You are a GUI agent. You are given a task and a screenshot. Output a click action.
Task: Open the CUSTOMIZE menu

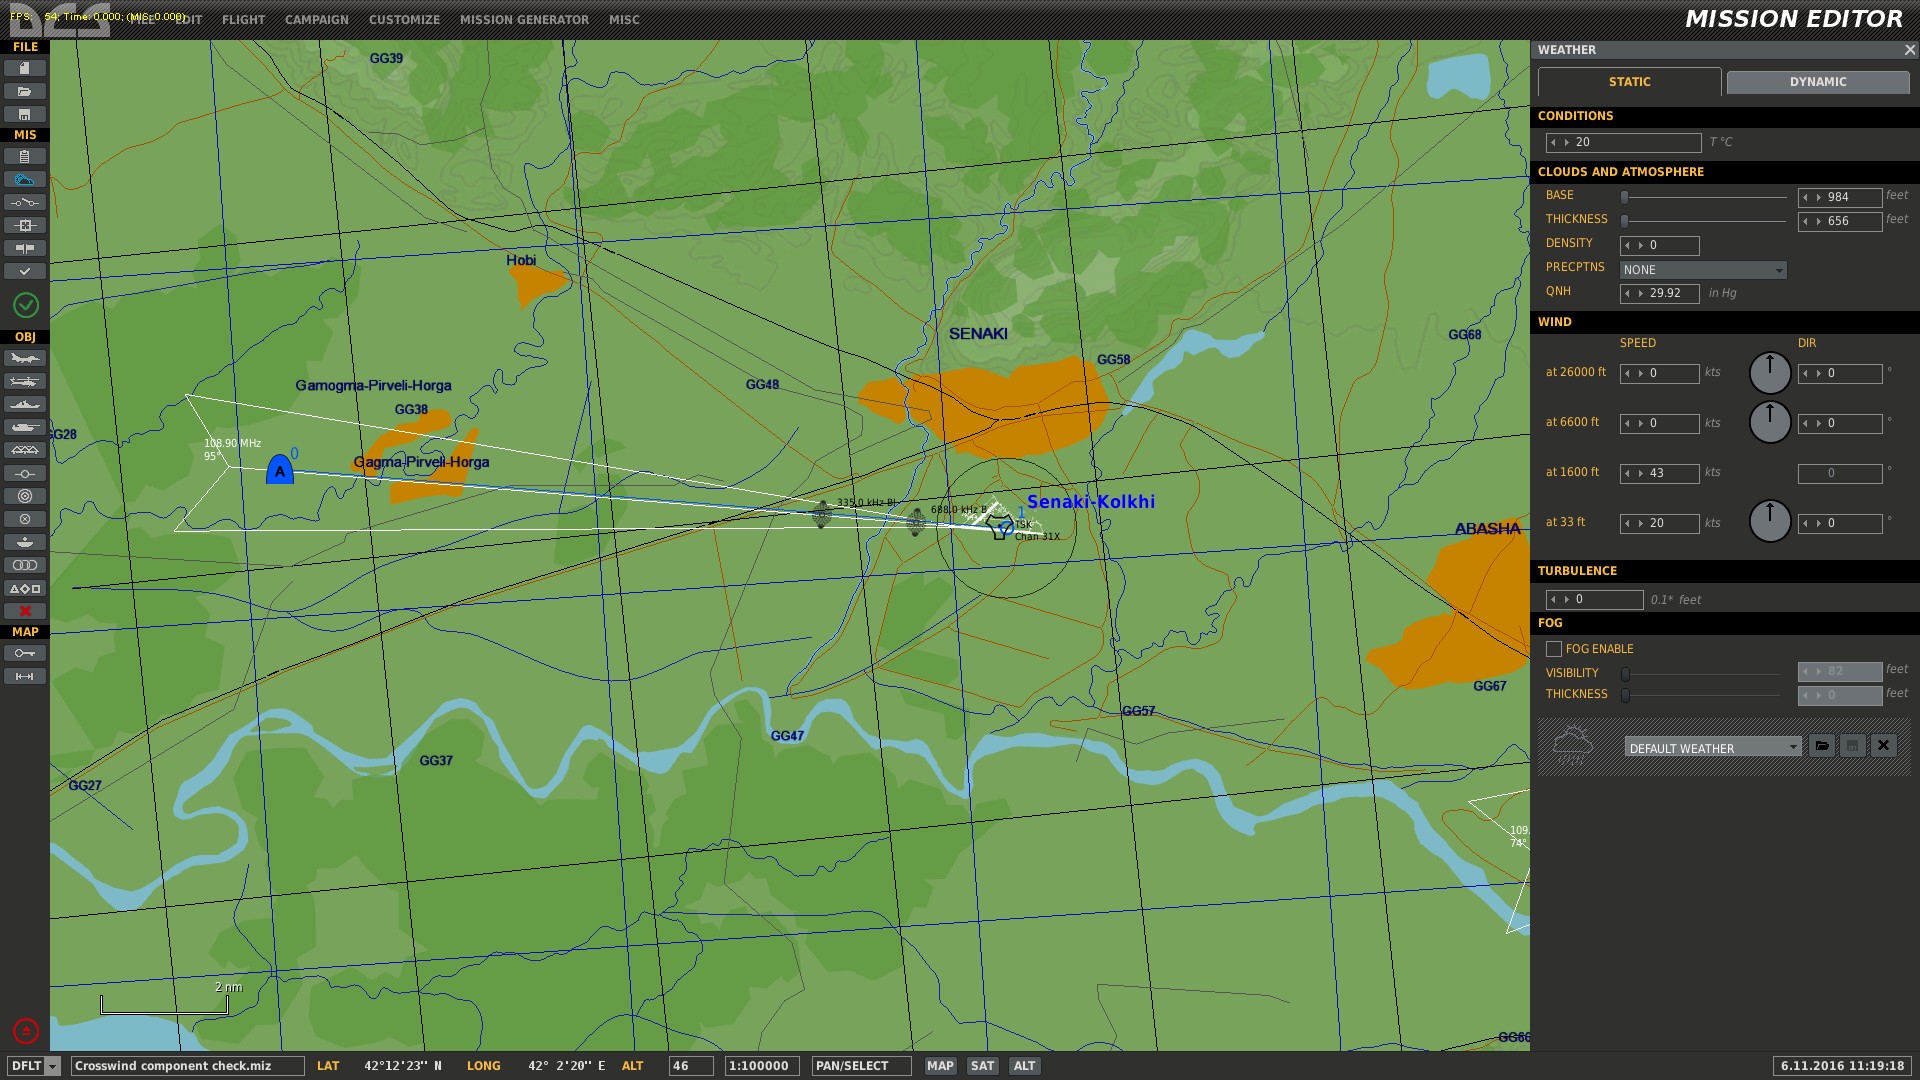[x=404, y=20]
